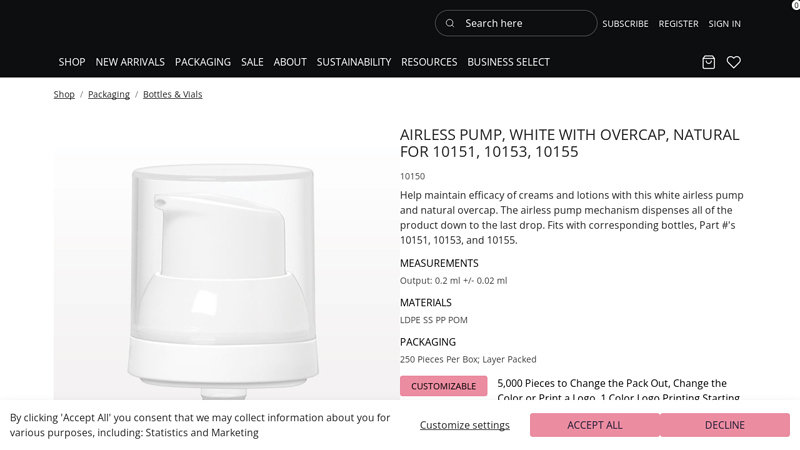Click the pink CUSTOMIZABLE badge
Viewport: 800px width, 450px height.
443,386
